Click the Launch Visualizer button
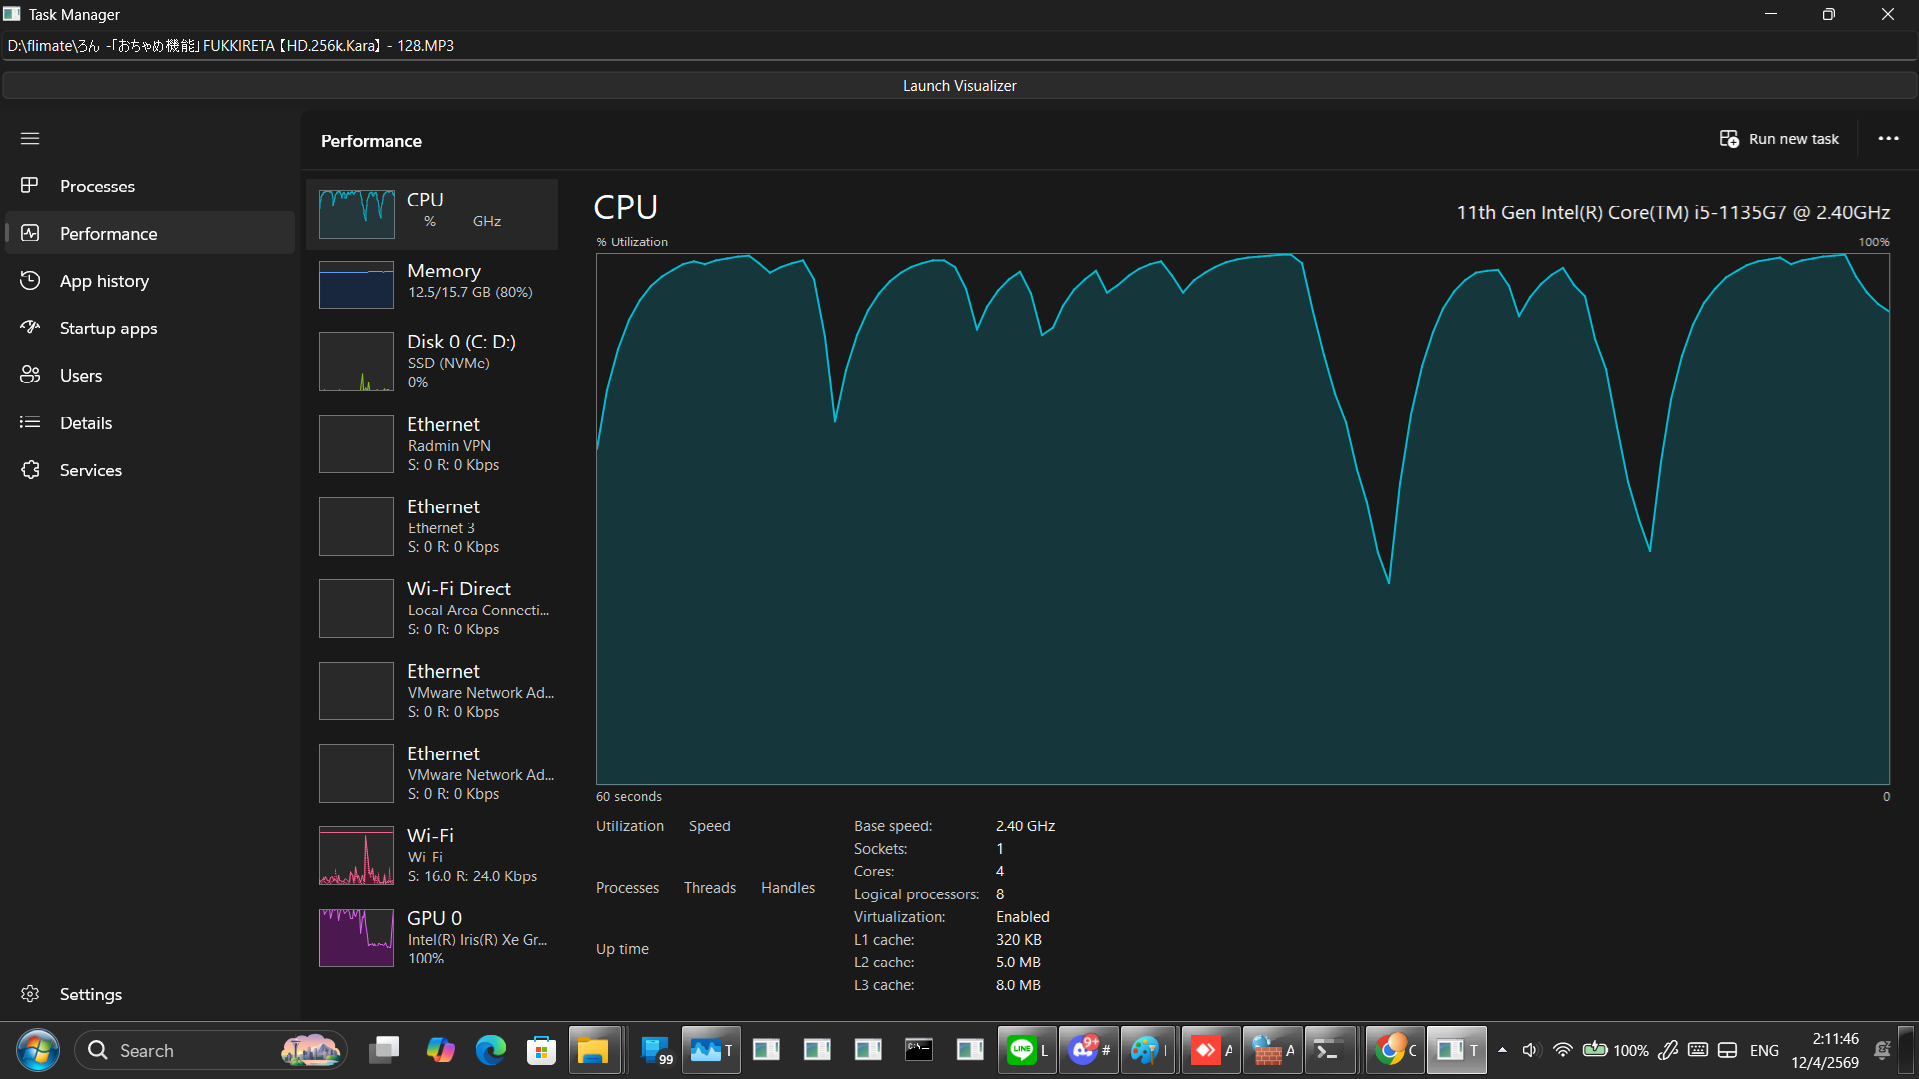Image resolution: width=1919 pixels, height=1079 pixels. tap(959, 86)
